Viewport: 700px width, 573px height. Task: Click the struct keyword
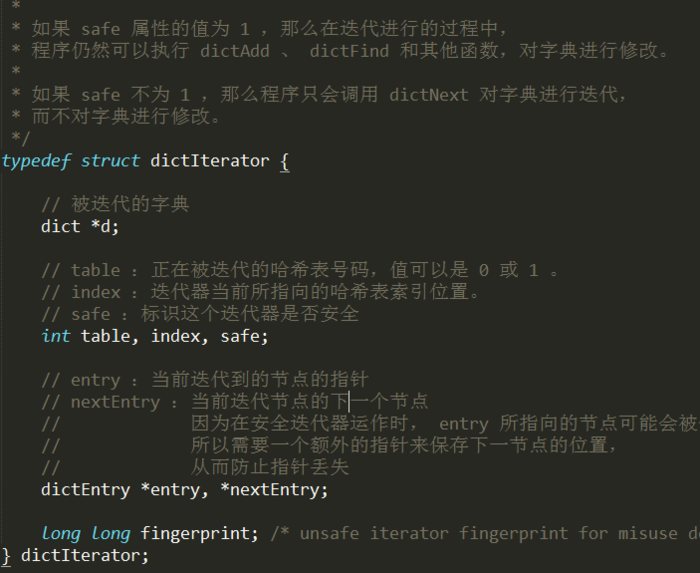click(x=110, y=161)
